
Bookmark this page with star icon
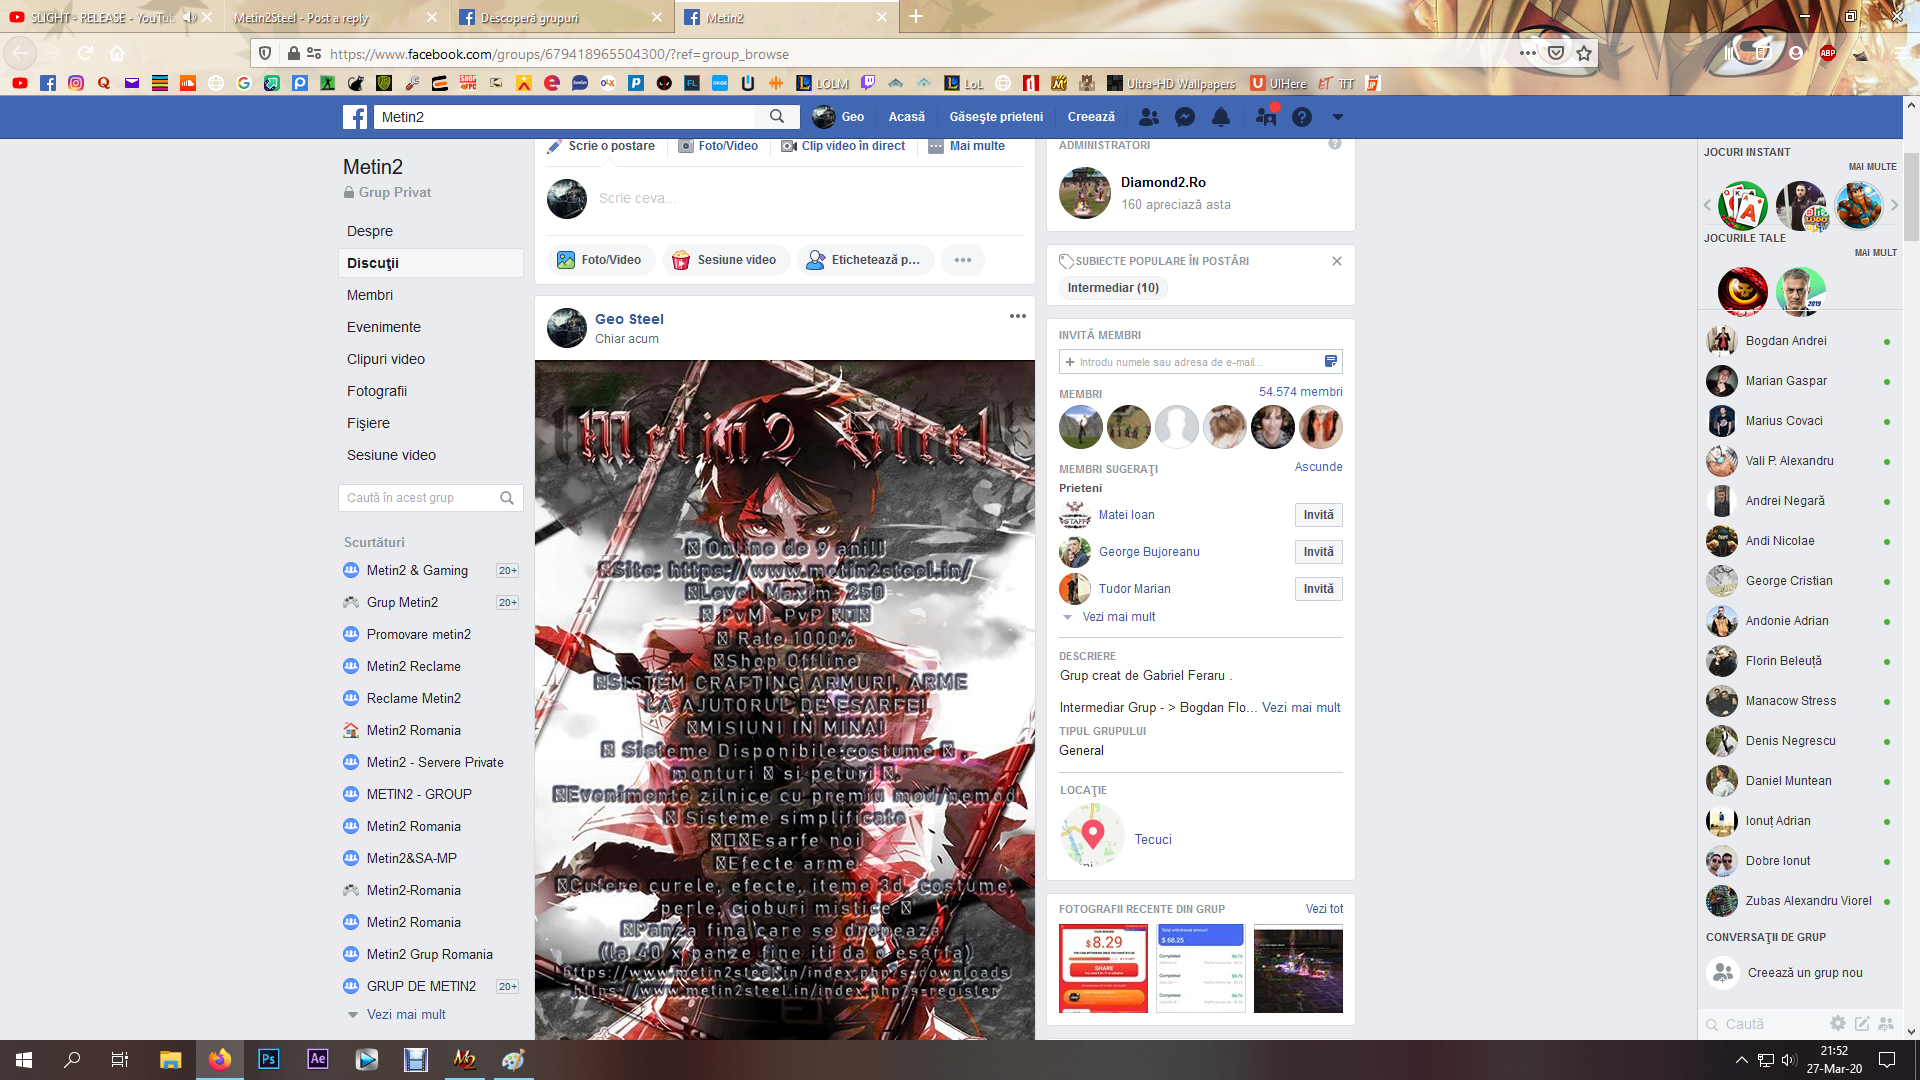[1584, 53]
